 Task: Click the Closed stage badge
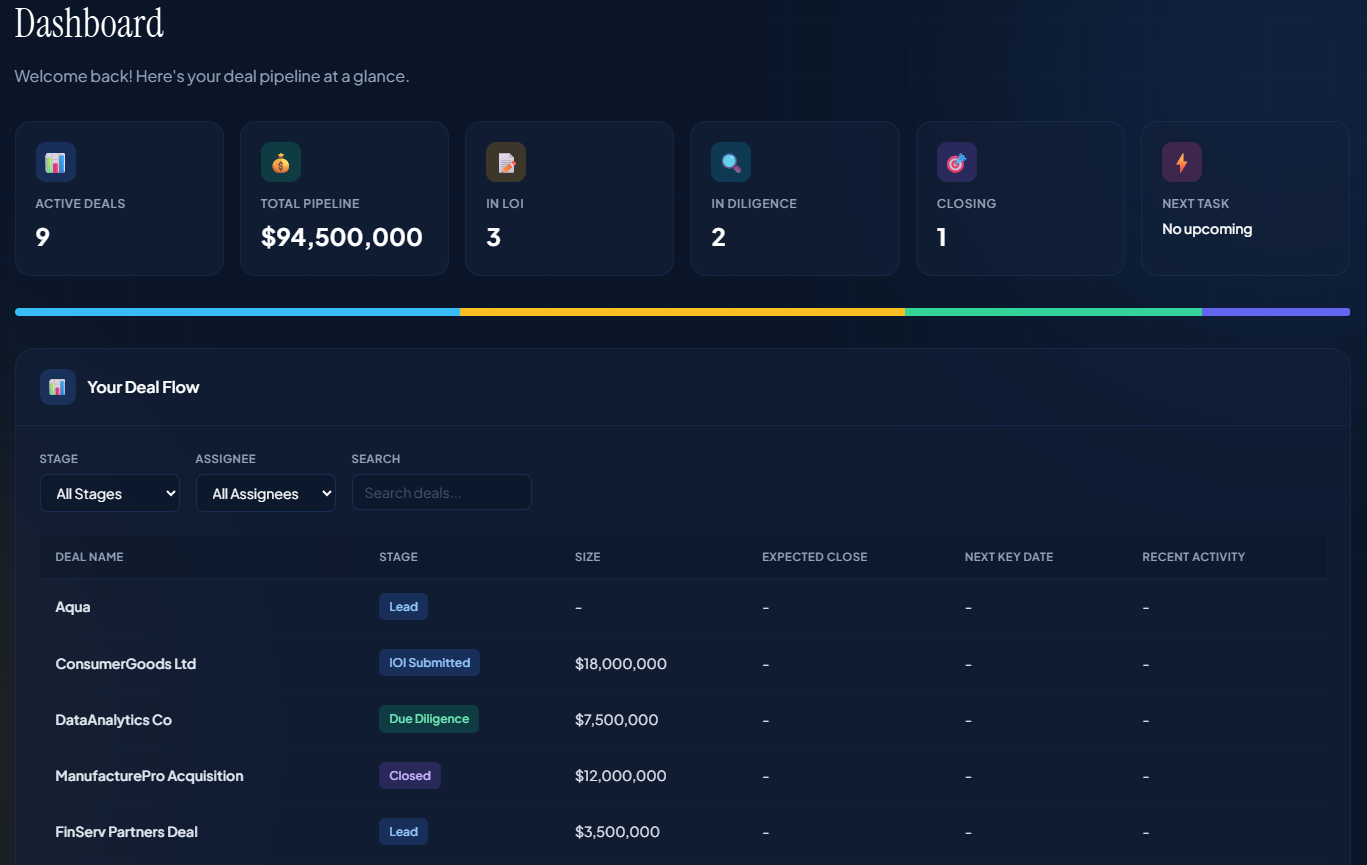(x=410, y=775)
